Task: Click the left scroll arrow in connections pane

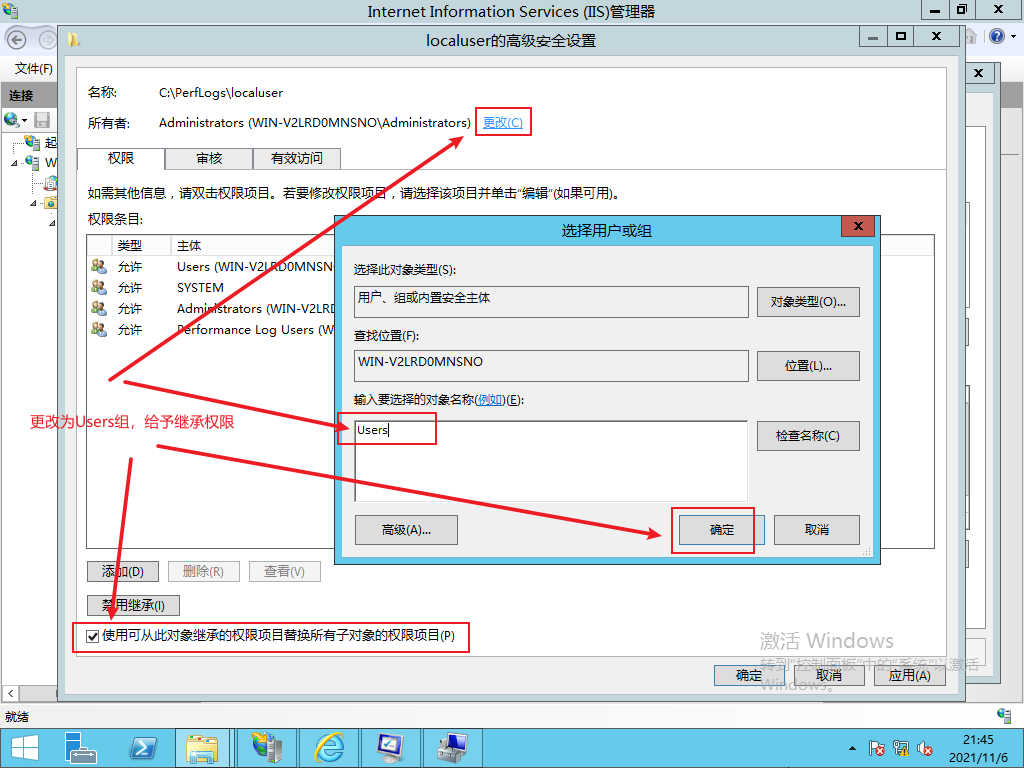Action: click(x=10, y=693)
